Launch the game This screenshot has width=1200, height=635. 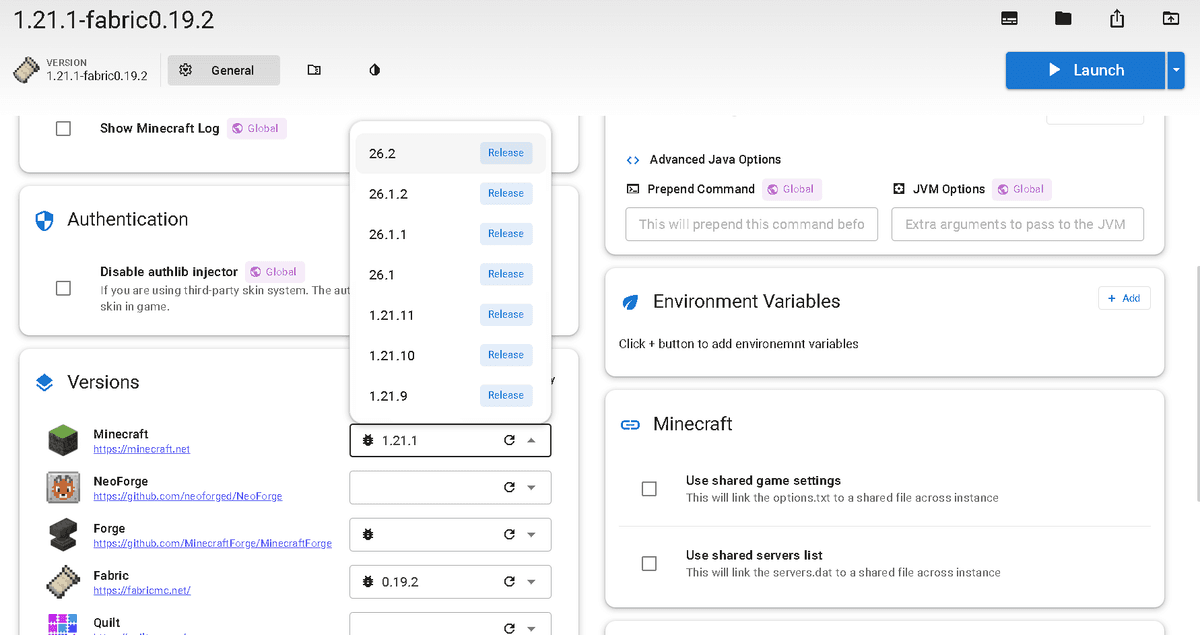click(x=1085, y=70)
